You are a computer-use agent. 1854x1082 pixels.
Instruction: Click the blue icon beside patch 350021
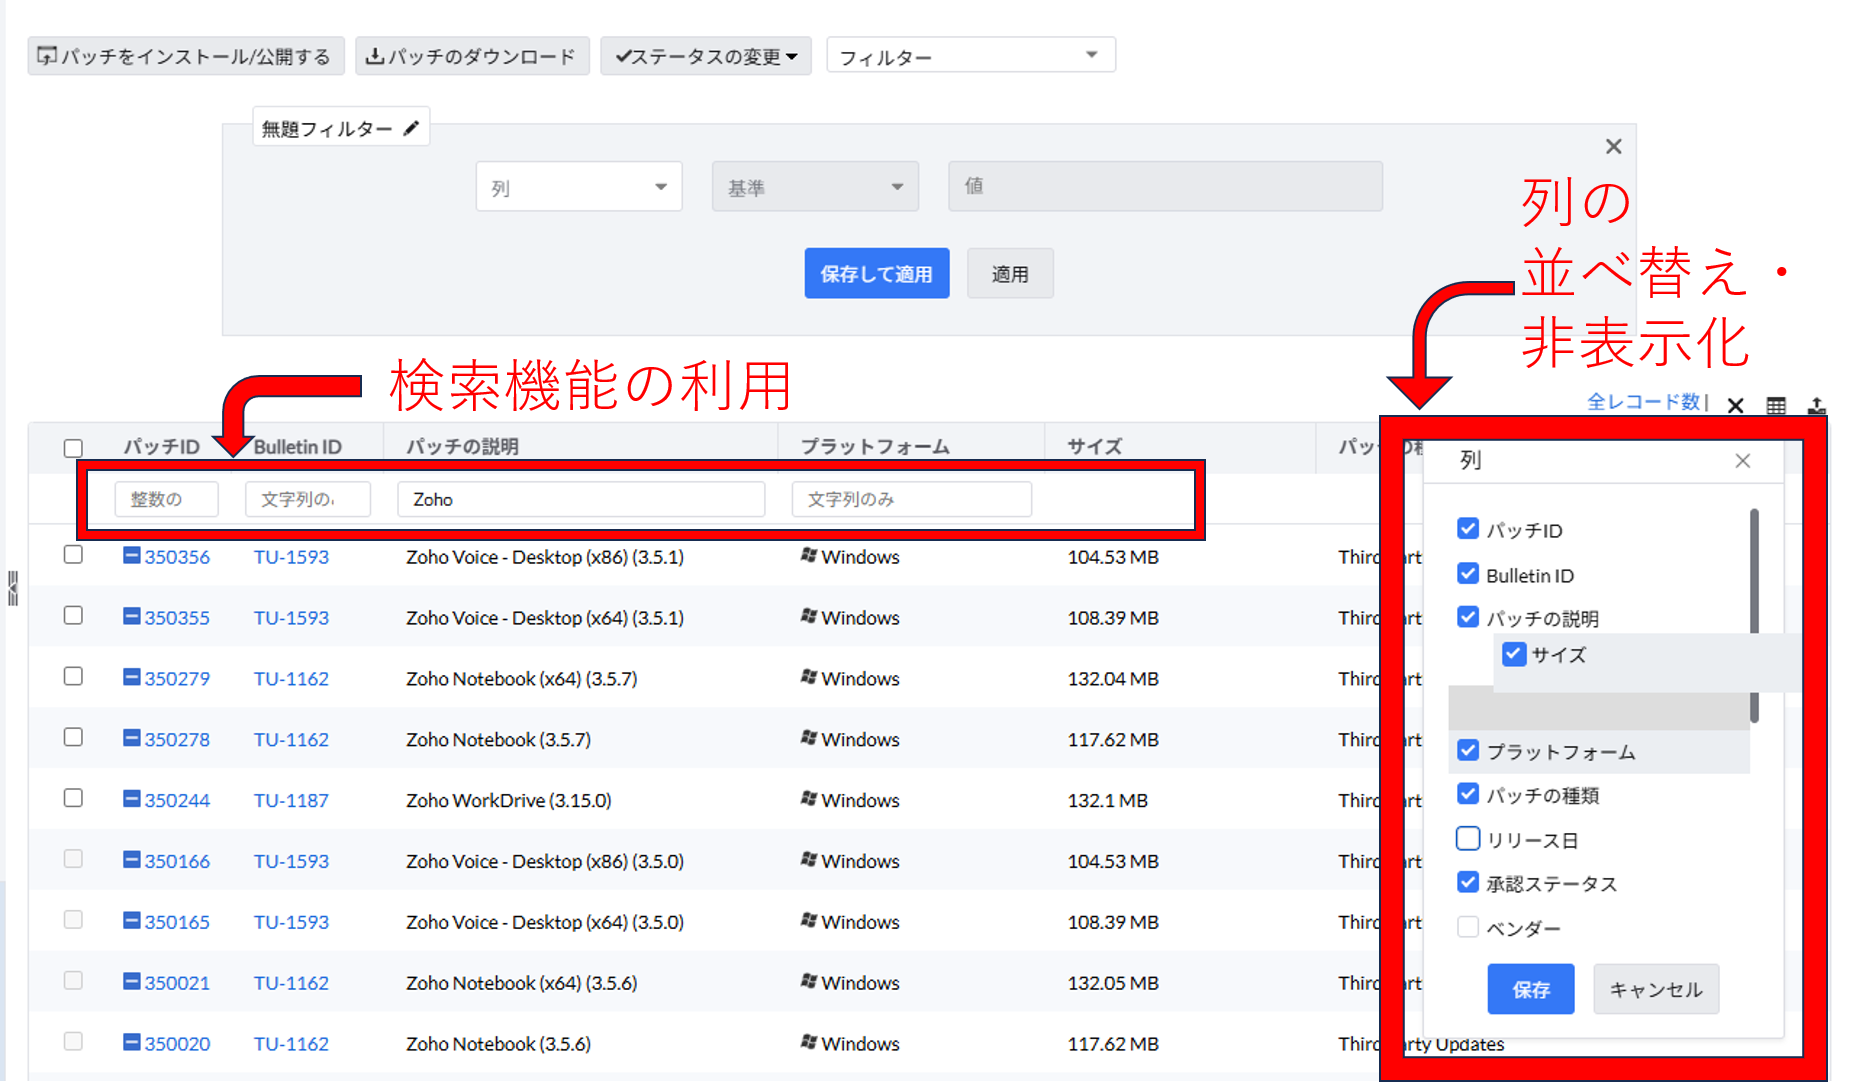131,982
